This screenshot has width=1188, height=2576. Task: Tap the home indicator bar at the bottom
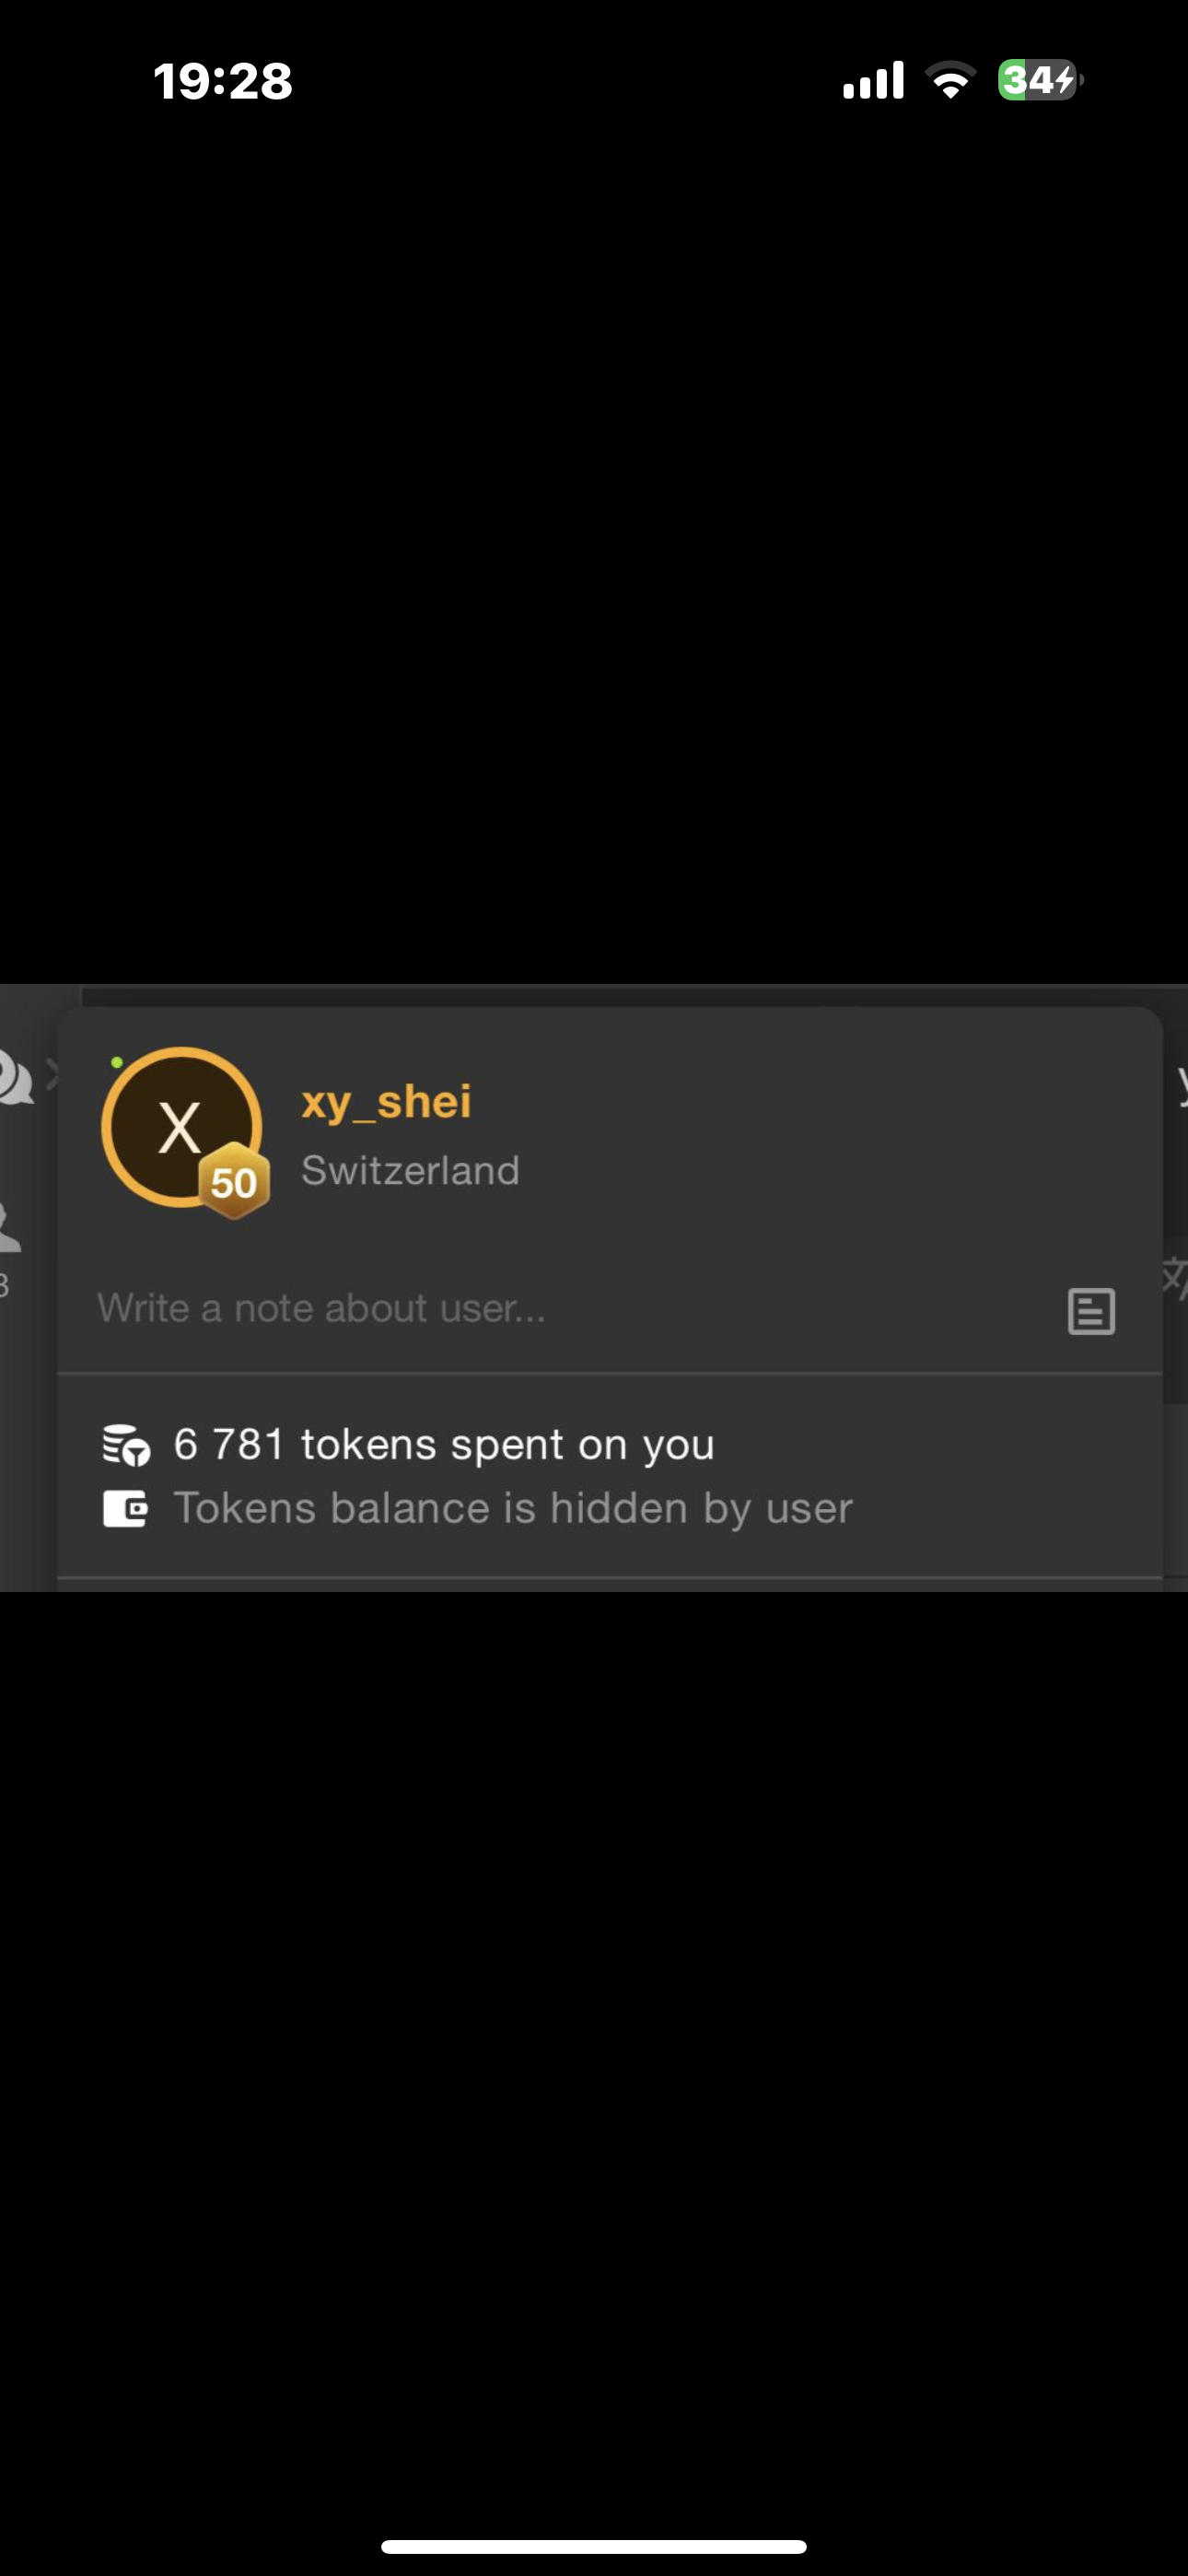pyautogui.click(x=594, y=2546)
